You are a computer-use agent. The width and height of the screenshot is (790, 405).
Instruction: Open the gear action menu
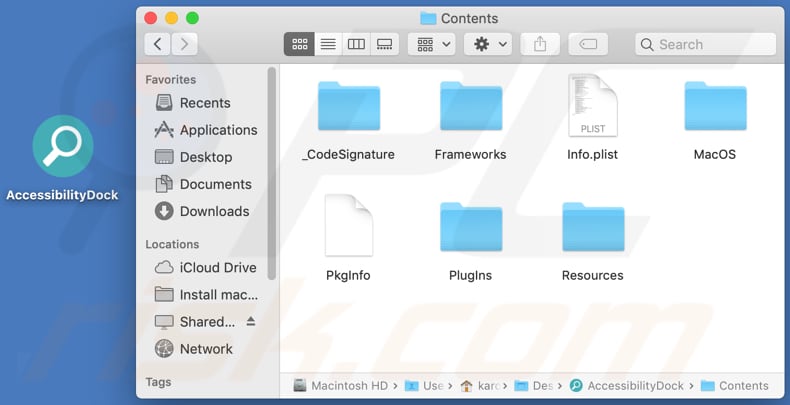click(488, 44)
